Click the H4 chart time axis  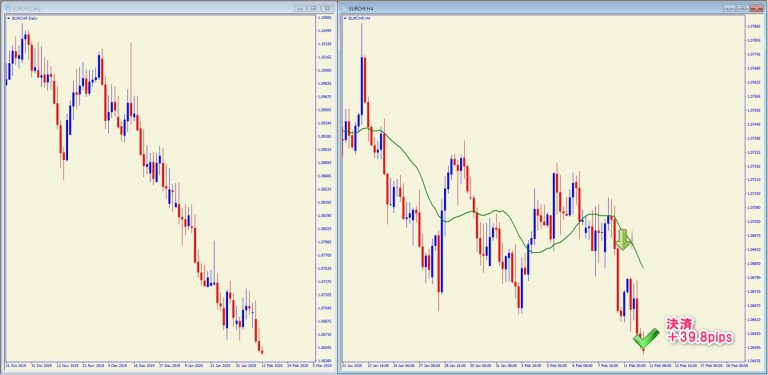tap(543, 366)
